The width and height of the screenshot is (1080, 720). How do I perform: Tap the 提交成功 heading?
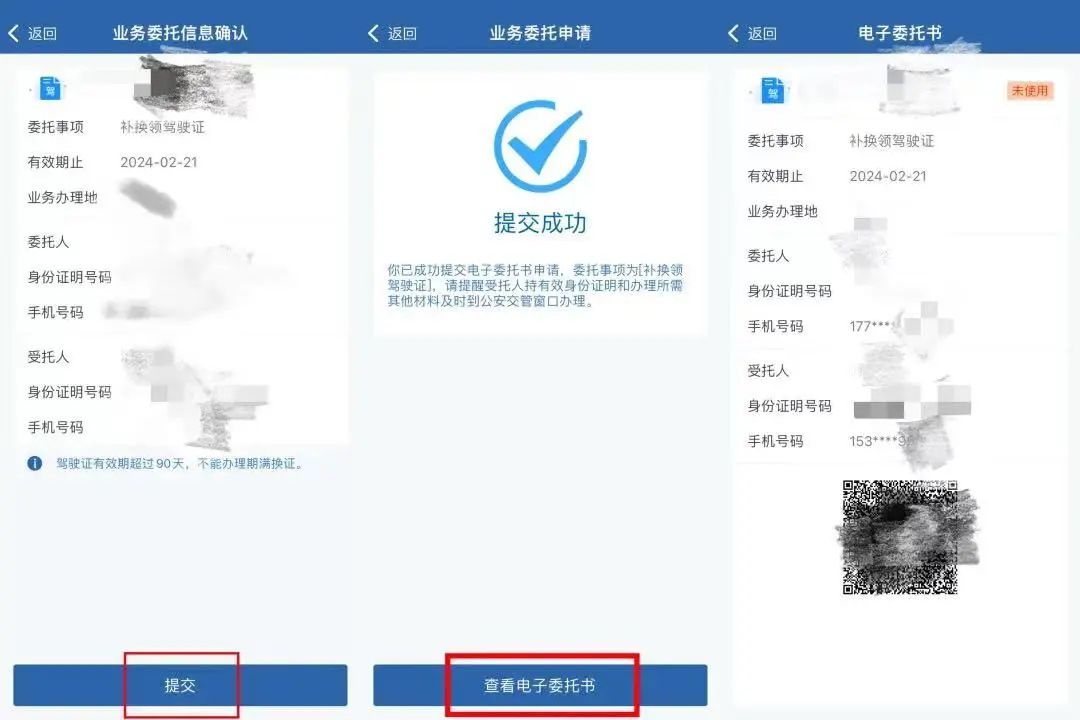tap(541, 223)
